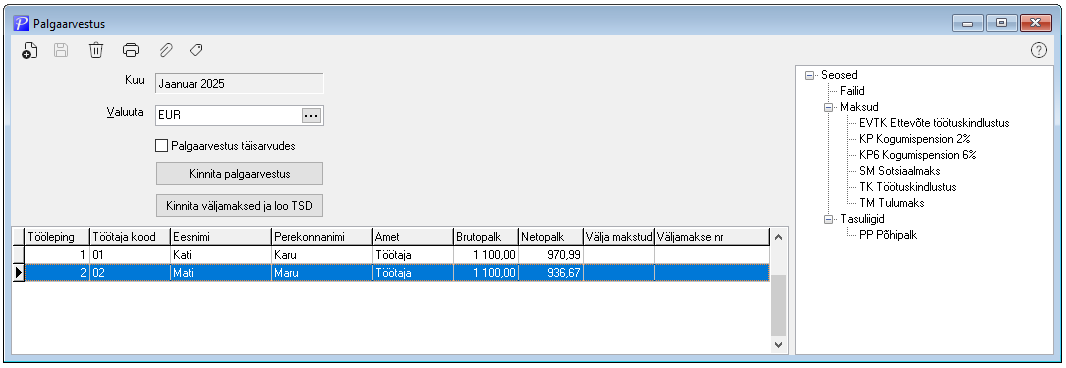The image size is (1066, 368).
Task: Click the Väljamakse nr column header
Action: pyautogui.click(x=712, y=237)
